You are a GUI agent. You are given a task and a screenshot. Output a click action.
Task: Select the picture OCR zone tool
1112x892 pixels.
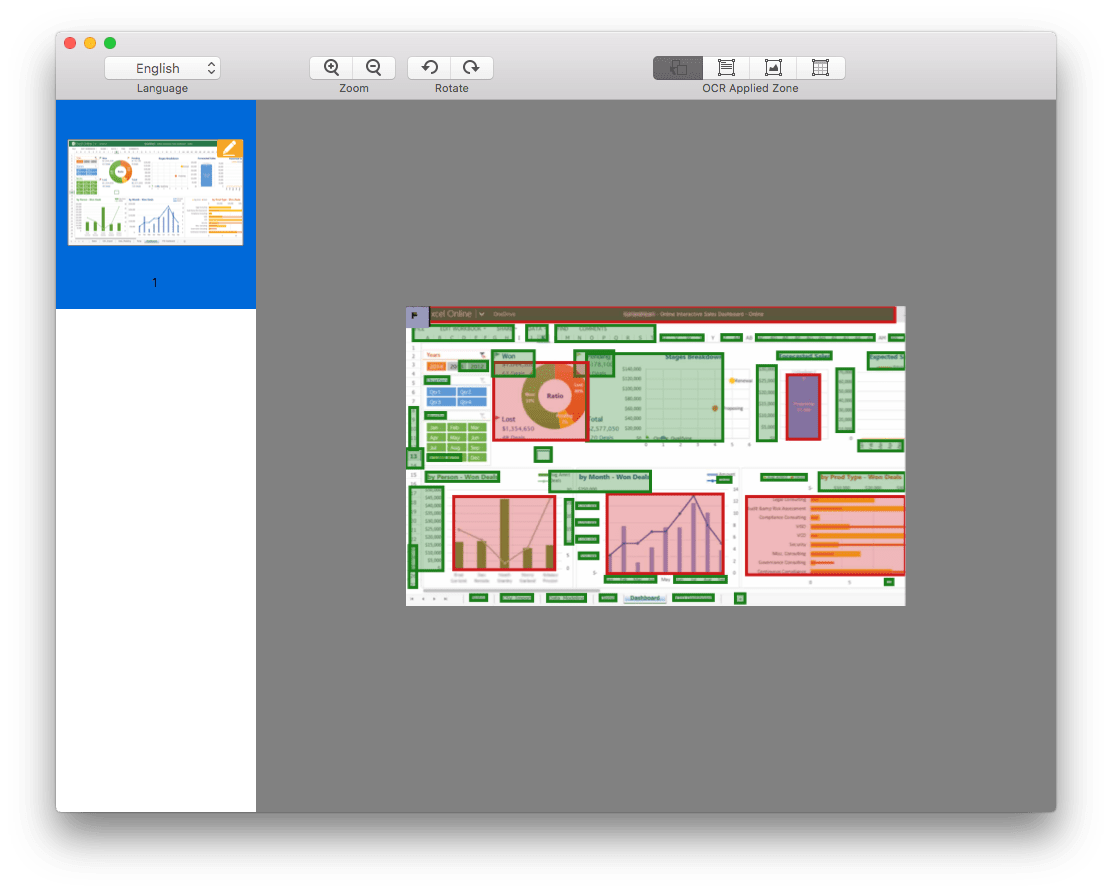click(773, 68)
